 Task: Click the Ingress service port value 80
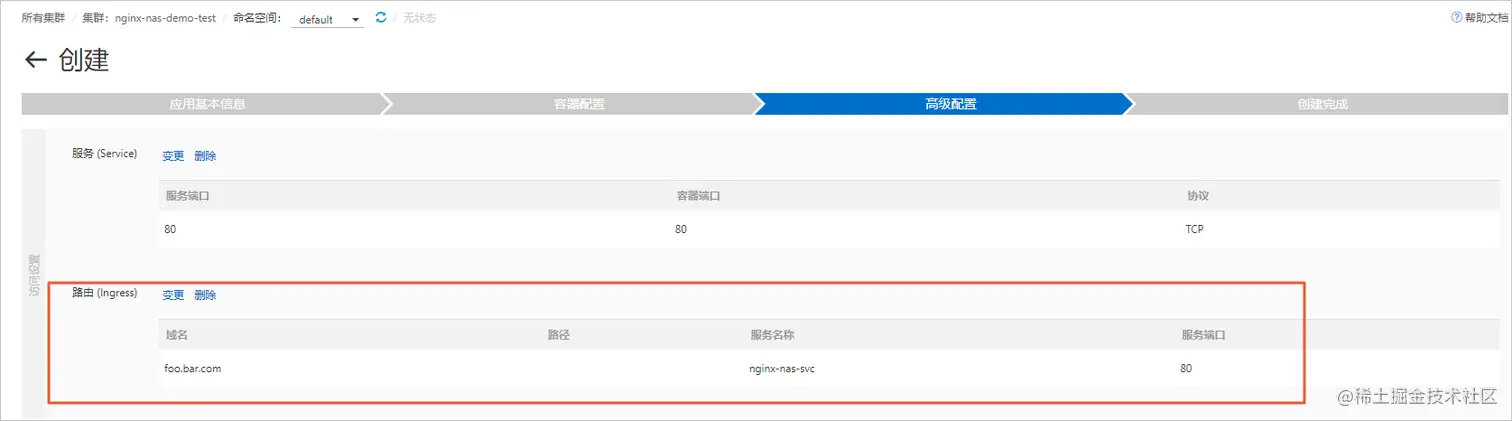click(1186, 368)
